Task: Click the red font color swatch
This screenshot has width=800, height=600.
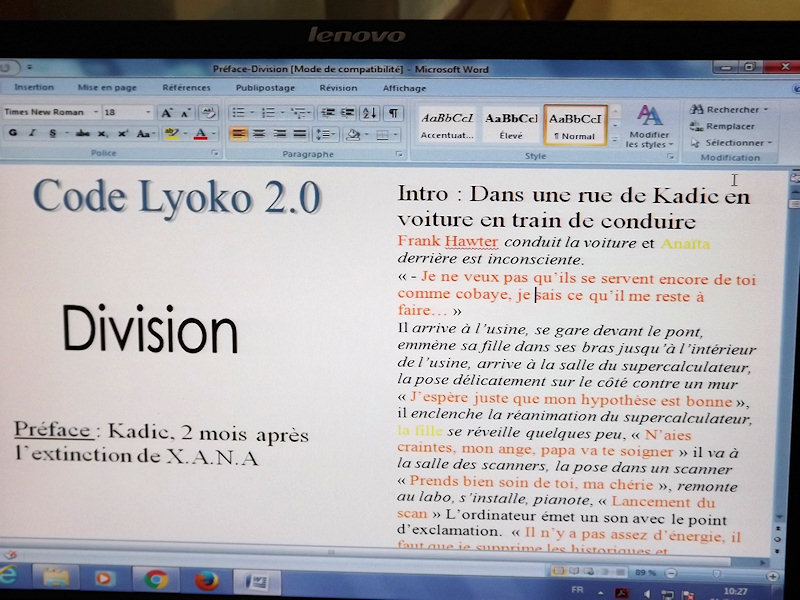Action: click(x=202, y=134)
